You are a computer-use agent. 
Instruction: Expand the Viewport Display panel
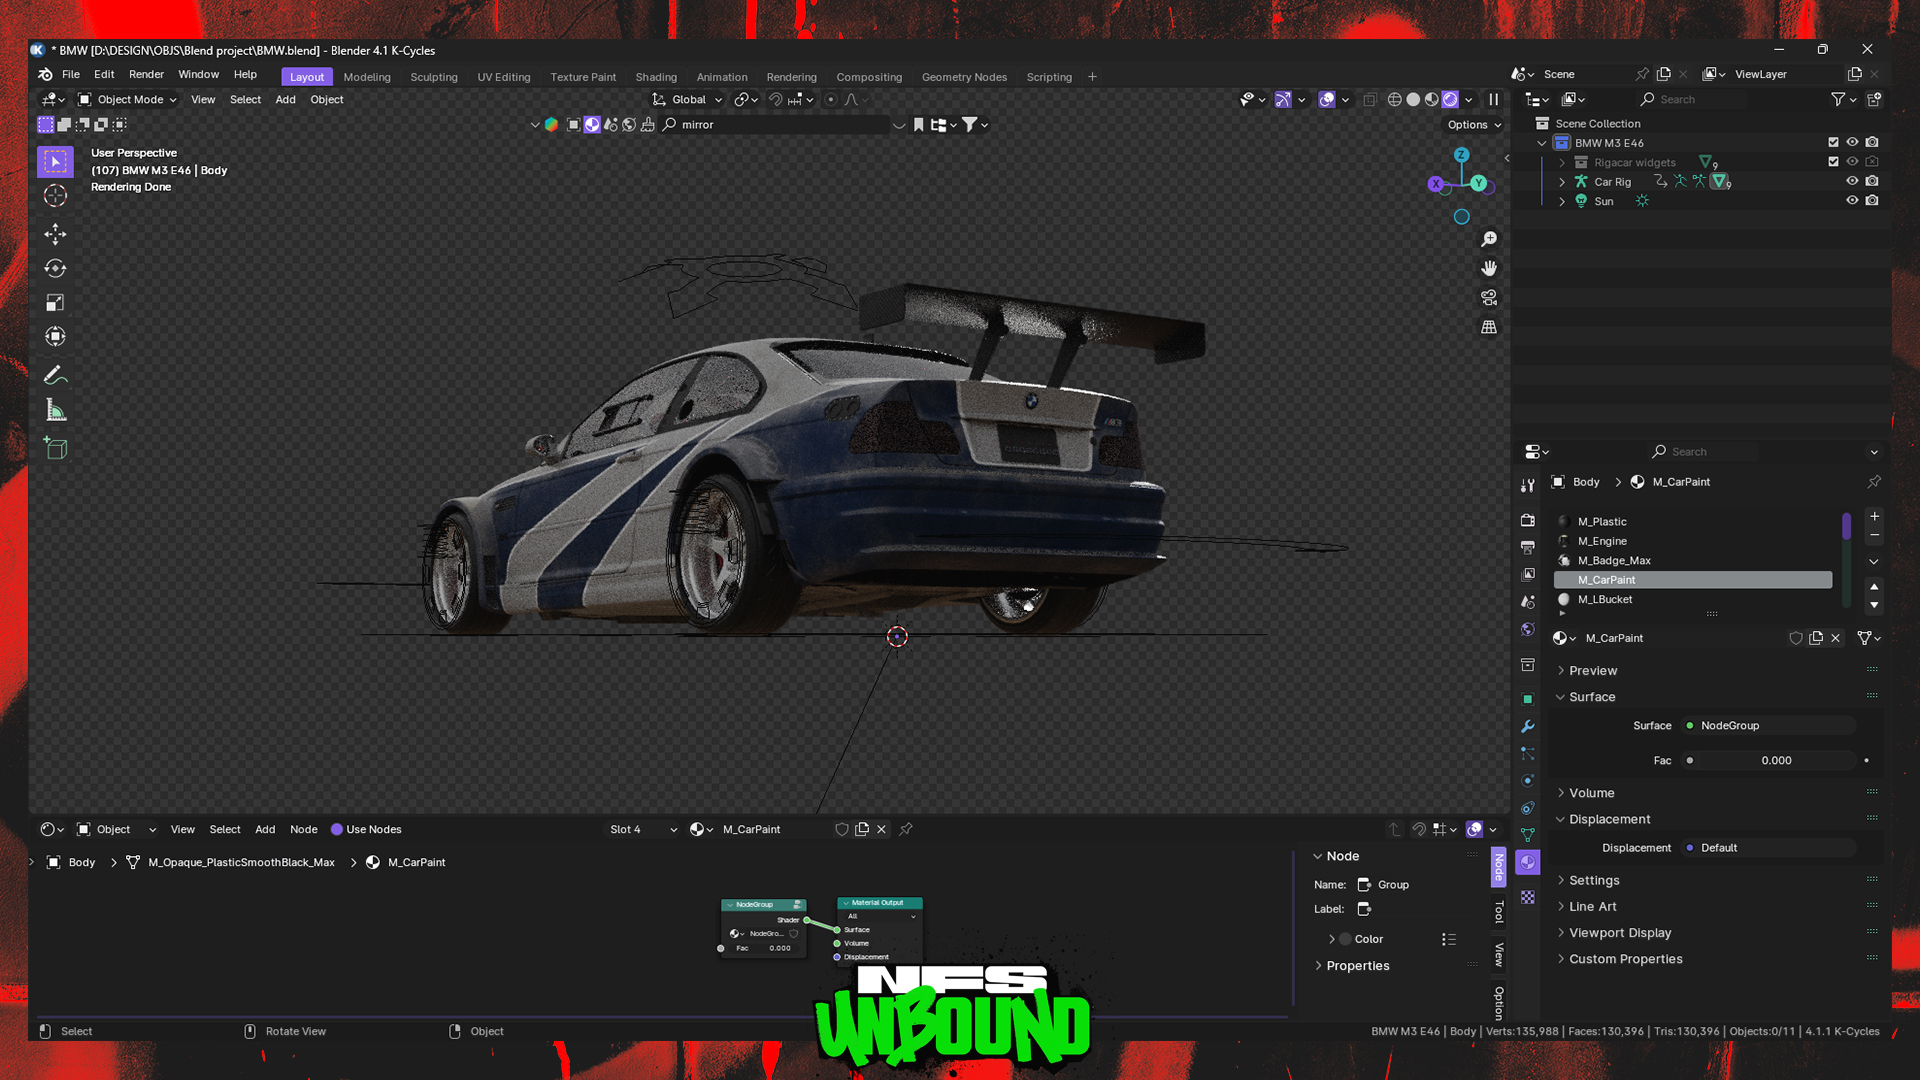[1619, 933]
